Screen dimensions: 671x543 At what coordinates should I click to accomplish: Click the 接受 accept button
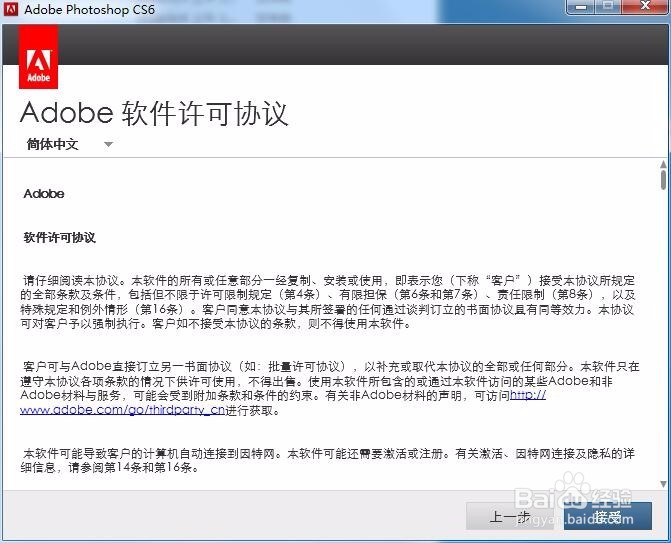[608, 516]
